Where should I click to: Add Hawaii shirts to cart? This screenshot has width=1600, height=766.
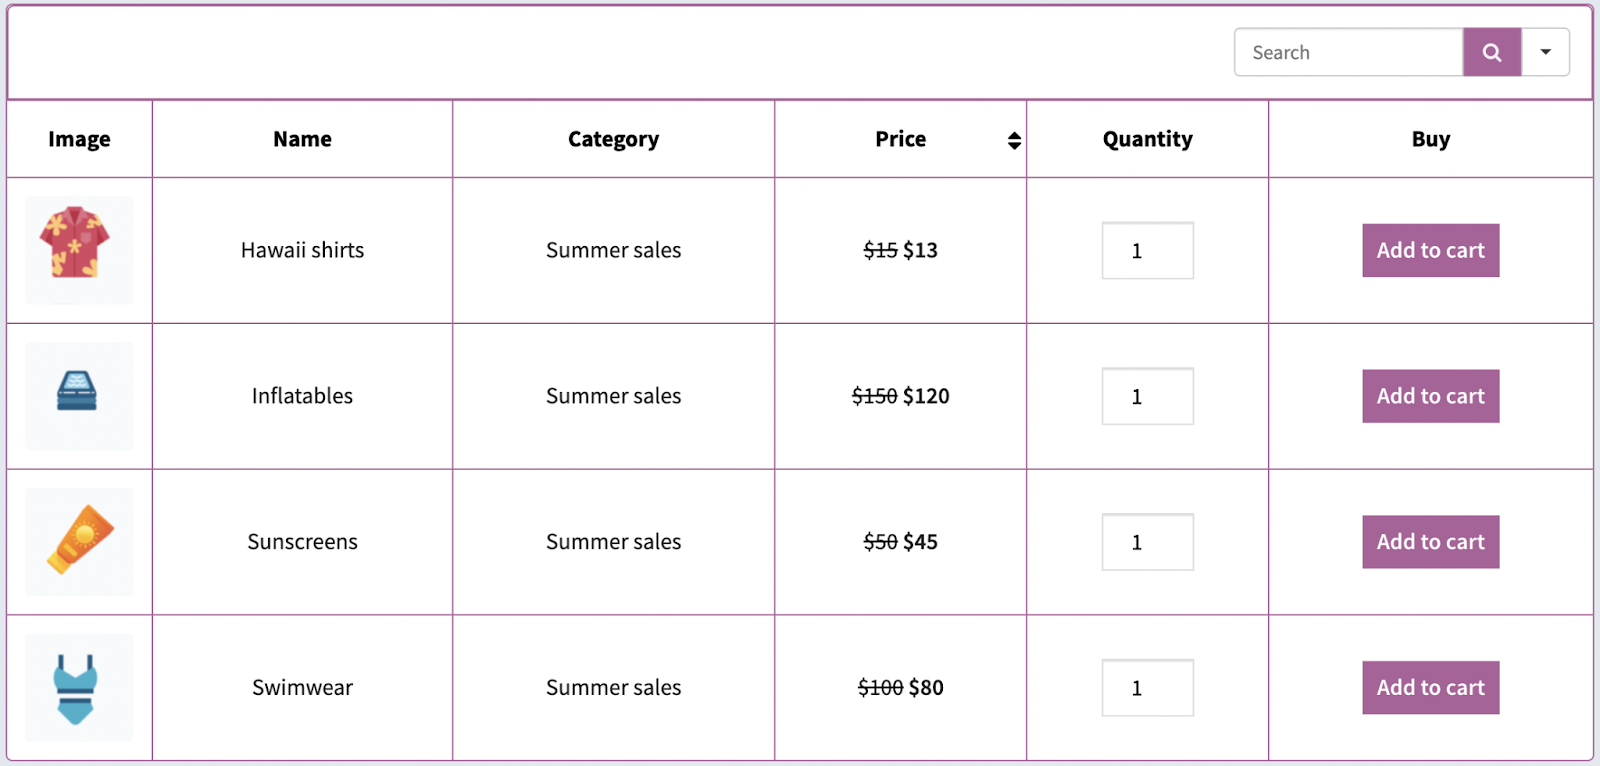click(1430, 250)
